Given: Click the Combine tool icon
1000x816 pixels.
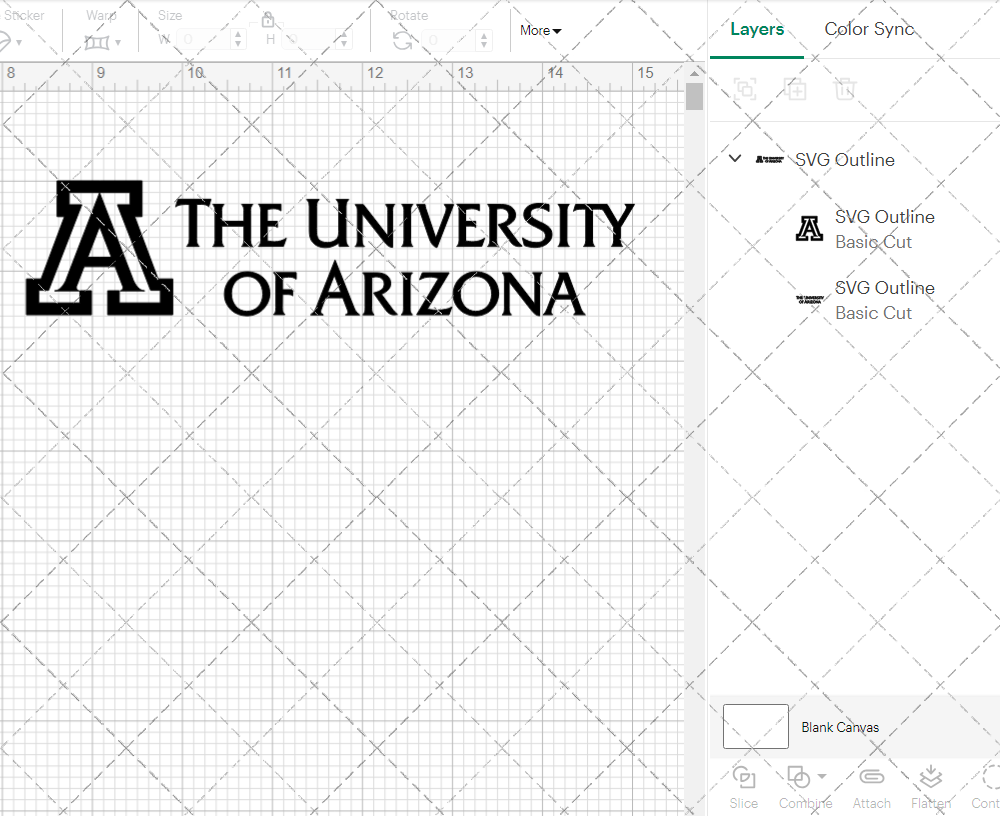Looking at the screenshot, I should (800, 778).
